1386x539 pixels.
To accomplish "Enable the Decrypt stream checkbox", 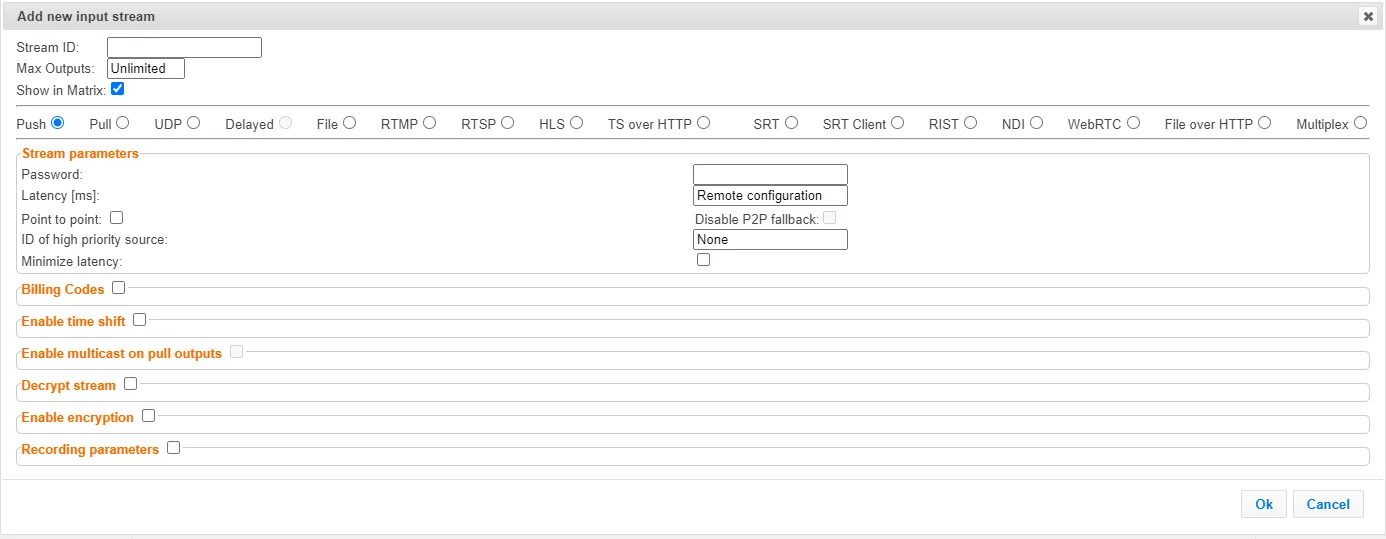I will pyautogui.click(x=130, y=384).
